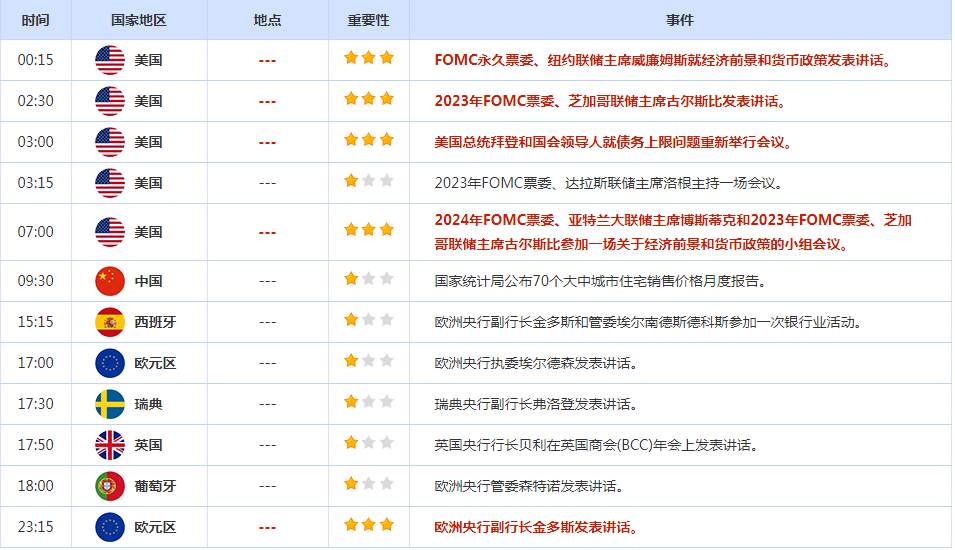Screen dimensions: 955x550
Task: Select the 03:15 time cell
Action: [x=35, y=183]
